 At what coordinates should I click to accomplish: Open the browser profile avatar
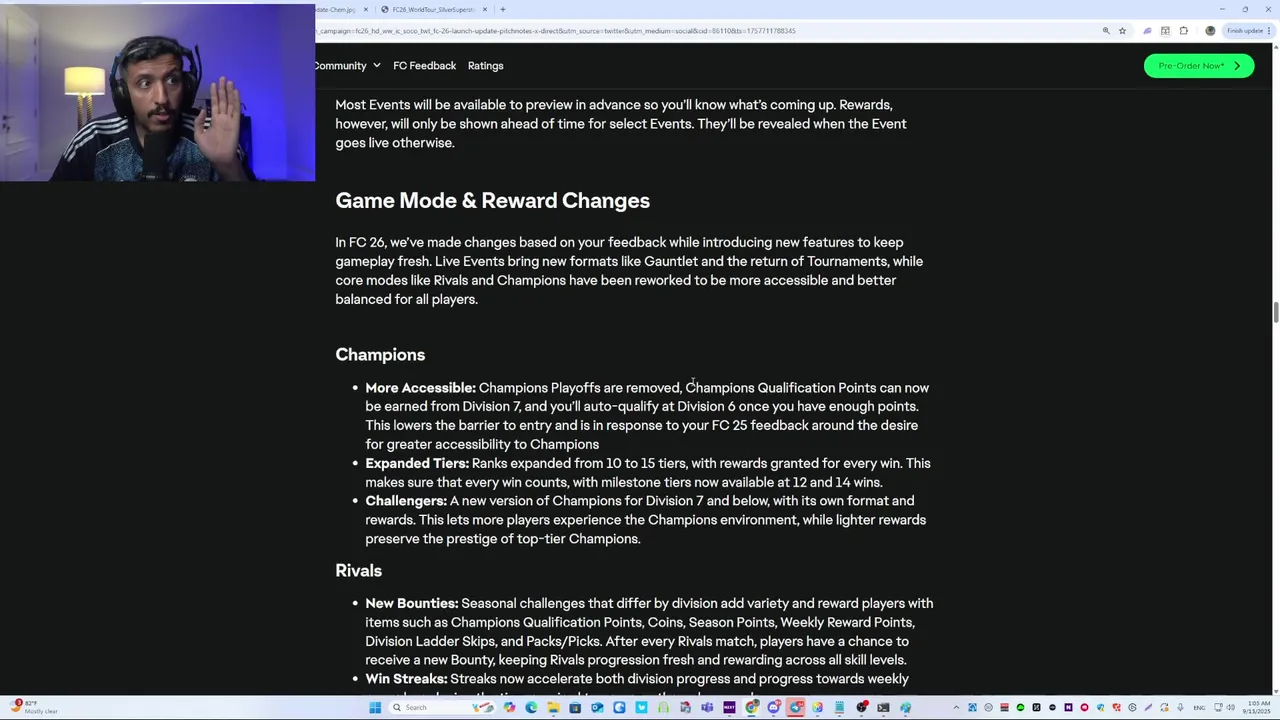coord(1210,31)
